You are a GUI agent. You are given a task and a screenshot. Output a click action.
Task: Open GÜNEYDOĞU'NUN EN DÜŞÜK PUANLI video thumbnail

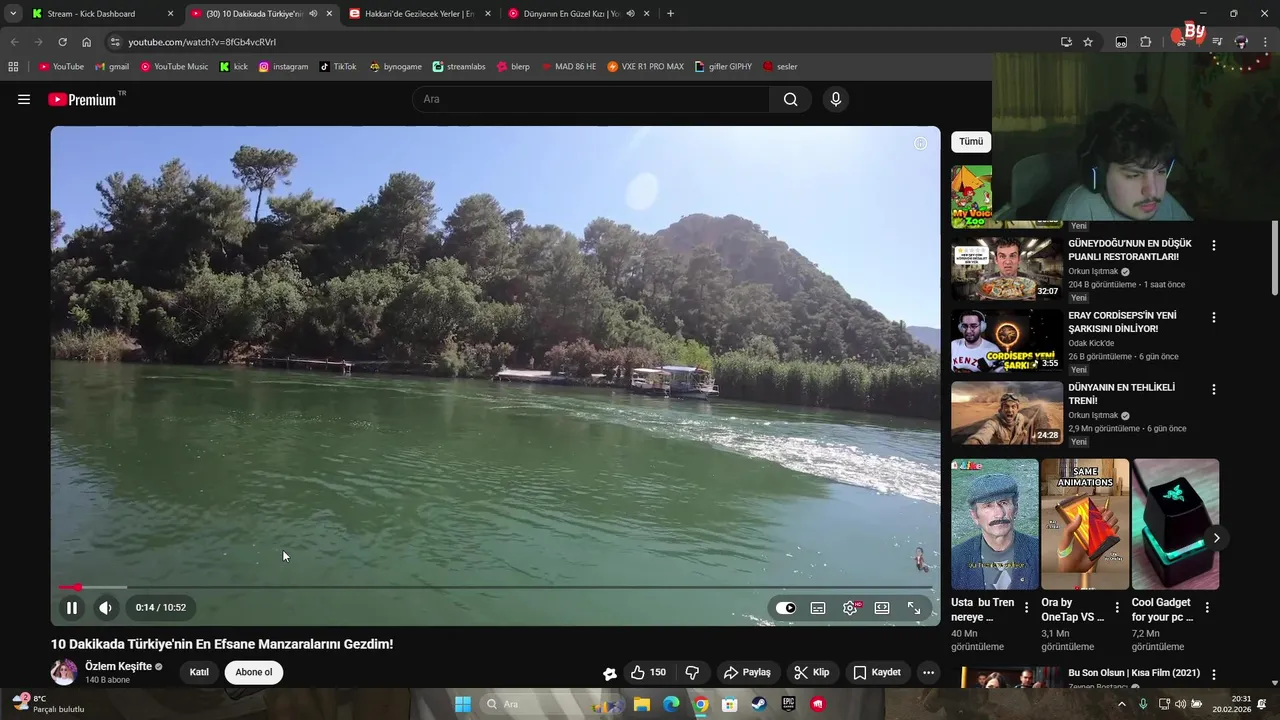[x=1006, y=269]
